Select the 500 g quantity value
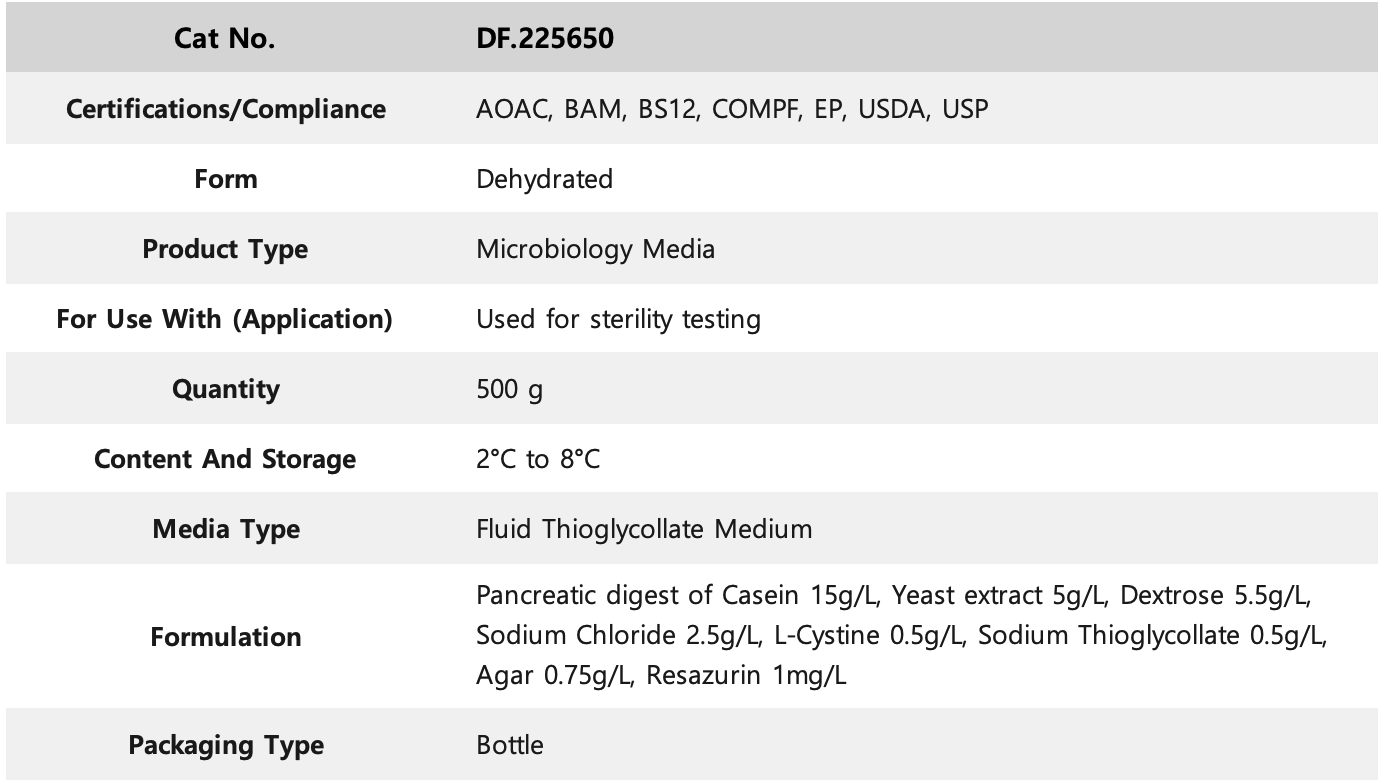This screenshot has height=780, width=1380. pyautogui.click(x=510, y=389)
